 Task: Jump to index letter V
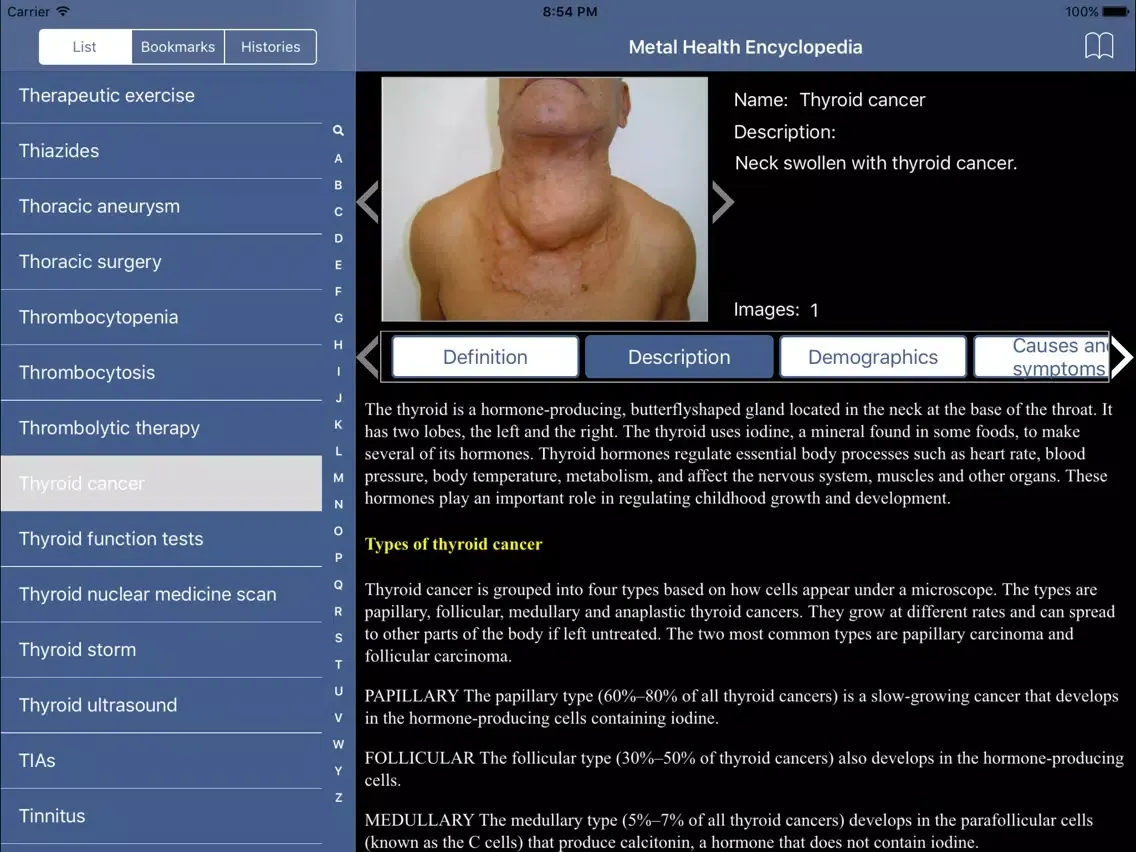point(338,717)
